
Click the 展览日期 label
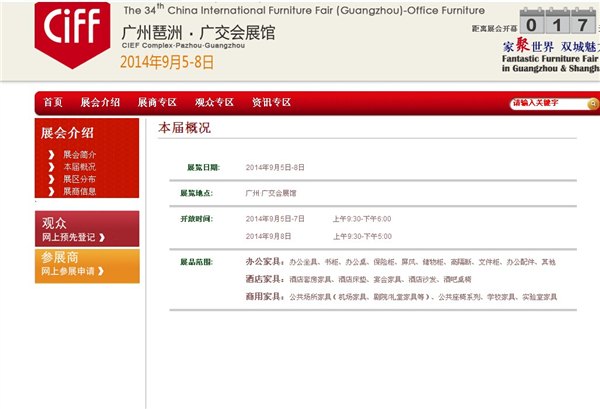[x=203, y=168]
